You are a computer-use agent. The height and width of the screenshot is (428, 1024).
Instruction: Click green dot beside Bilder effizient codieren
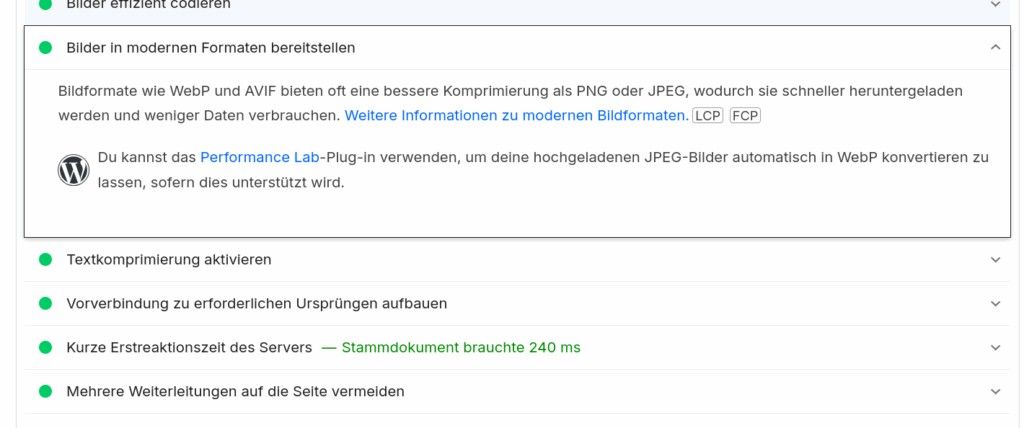(x=45, y=5)
